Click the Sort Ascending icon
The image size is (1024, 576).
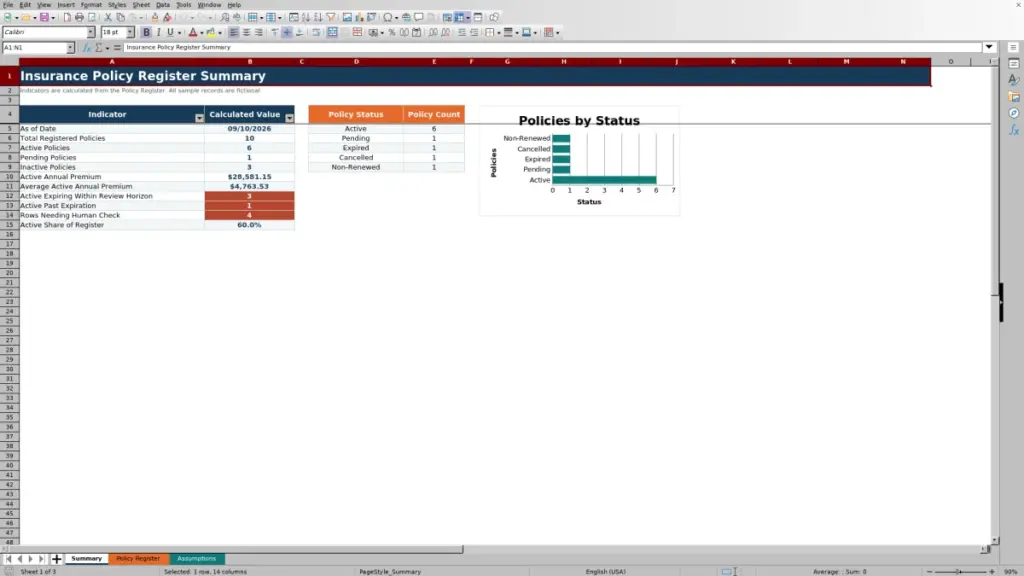click(x=306, y=18)
